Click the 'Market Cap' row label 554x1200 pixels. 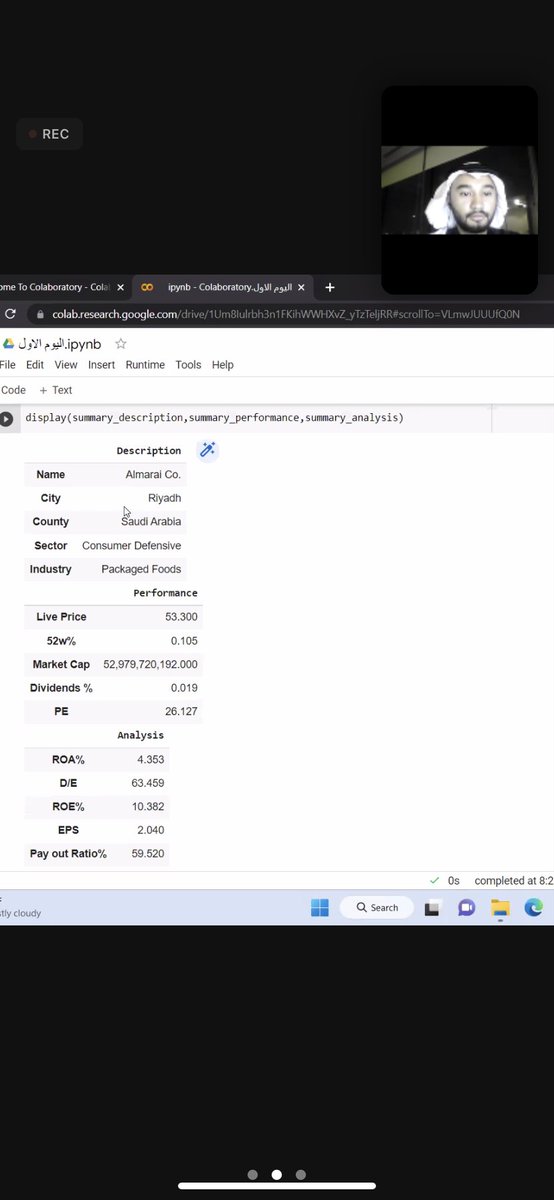click(61, 665)
